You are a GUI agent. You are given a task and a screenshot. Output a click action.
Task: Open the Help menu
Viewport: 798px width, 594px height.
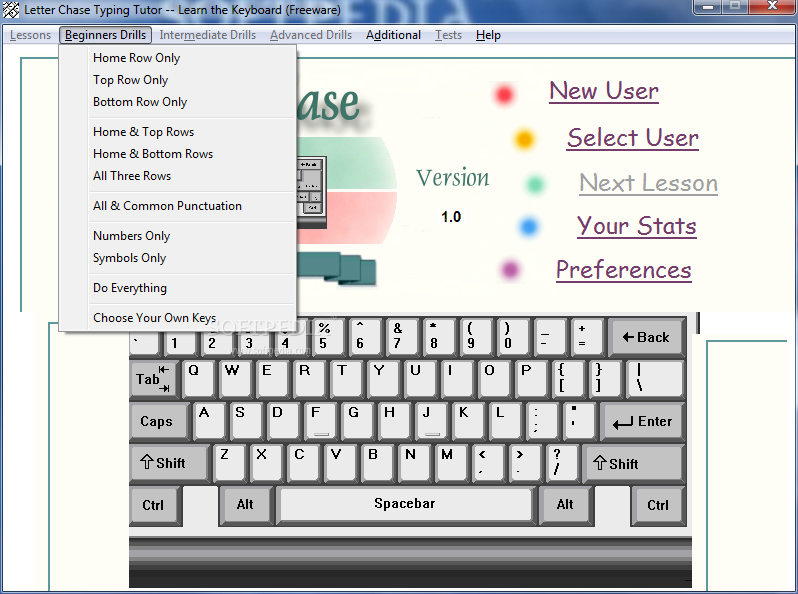pos(488,35)
